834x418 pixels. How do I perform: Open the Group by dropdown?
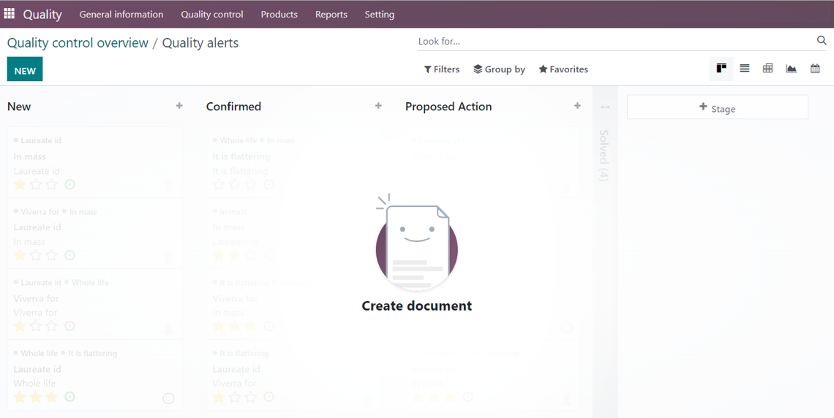coord(499,69)
